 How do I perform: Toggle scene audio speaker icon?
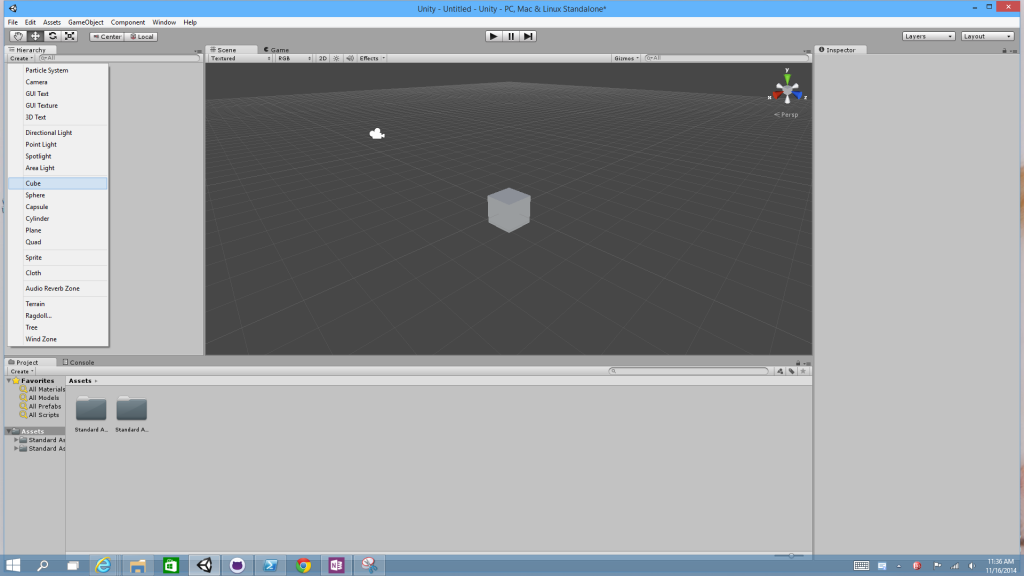(350, 58)
